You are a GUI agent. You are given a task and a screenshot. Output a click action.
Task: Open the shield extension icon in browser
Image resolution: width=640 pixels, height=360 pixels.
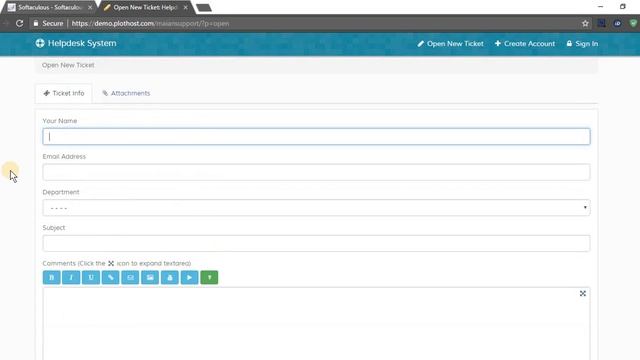point(633,23)
